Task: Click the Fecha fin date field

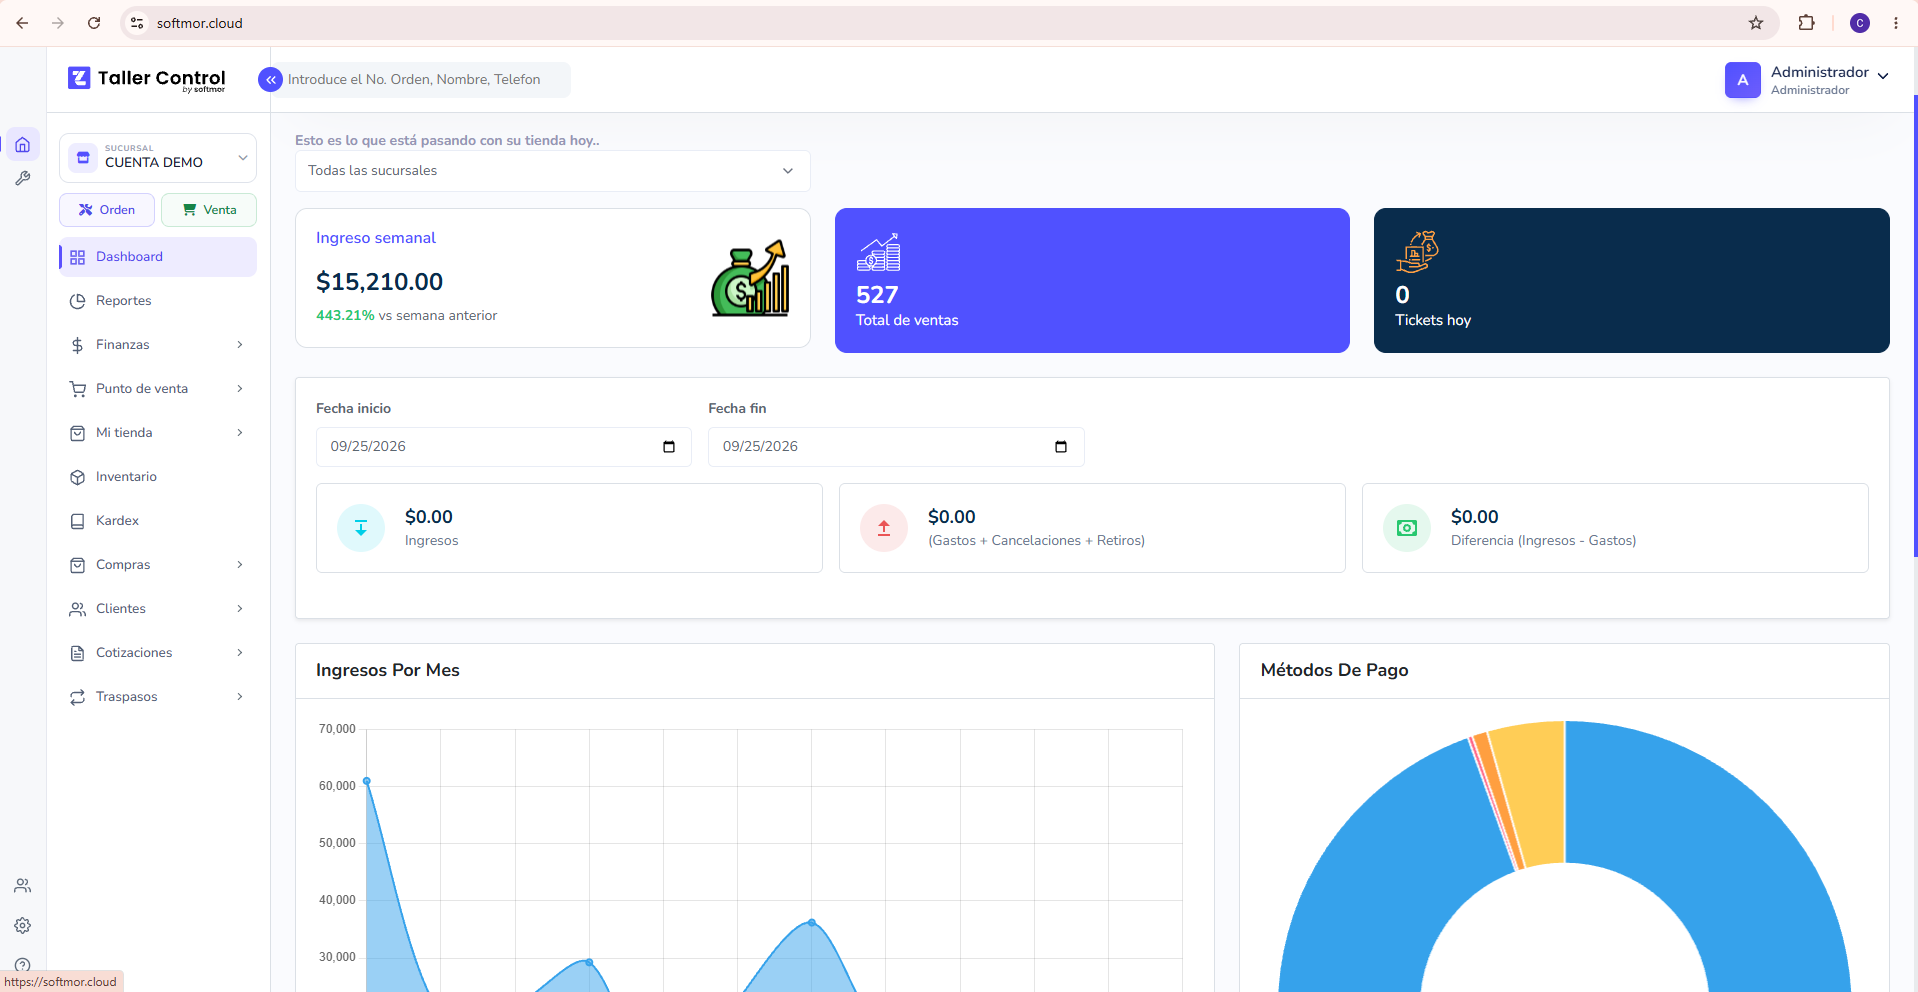Action: click(x=896, y=447)
